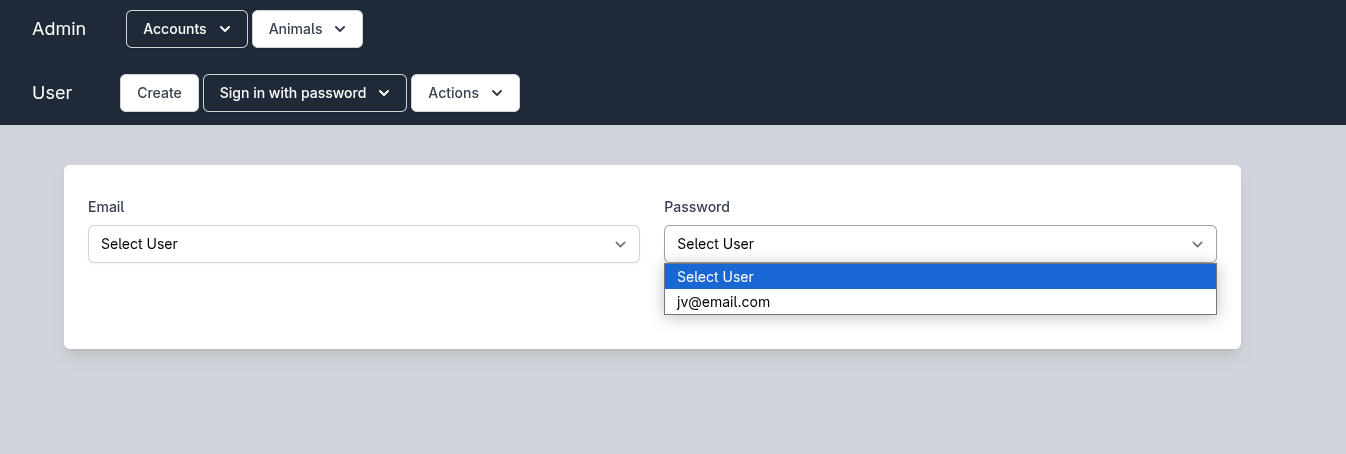
Task: Click the User section label
Action: 52,93
